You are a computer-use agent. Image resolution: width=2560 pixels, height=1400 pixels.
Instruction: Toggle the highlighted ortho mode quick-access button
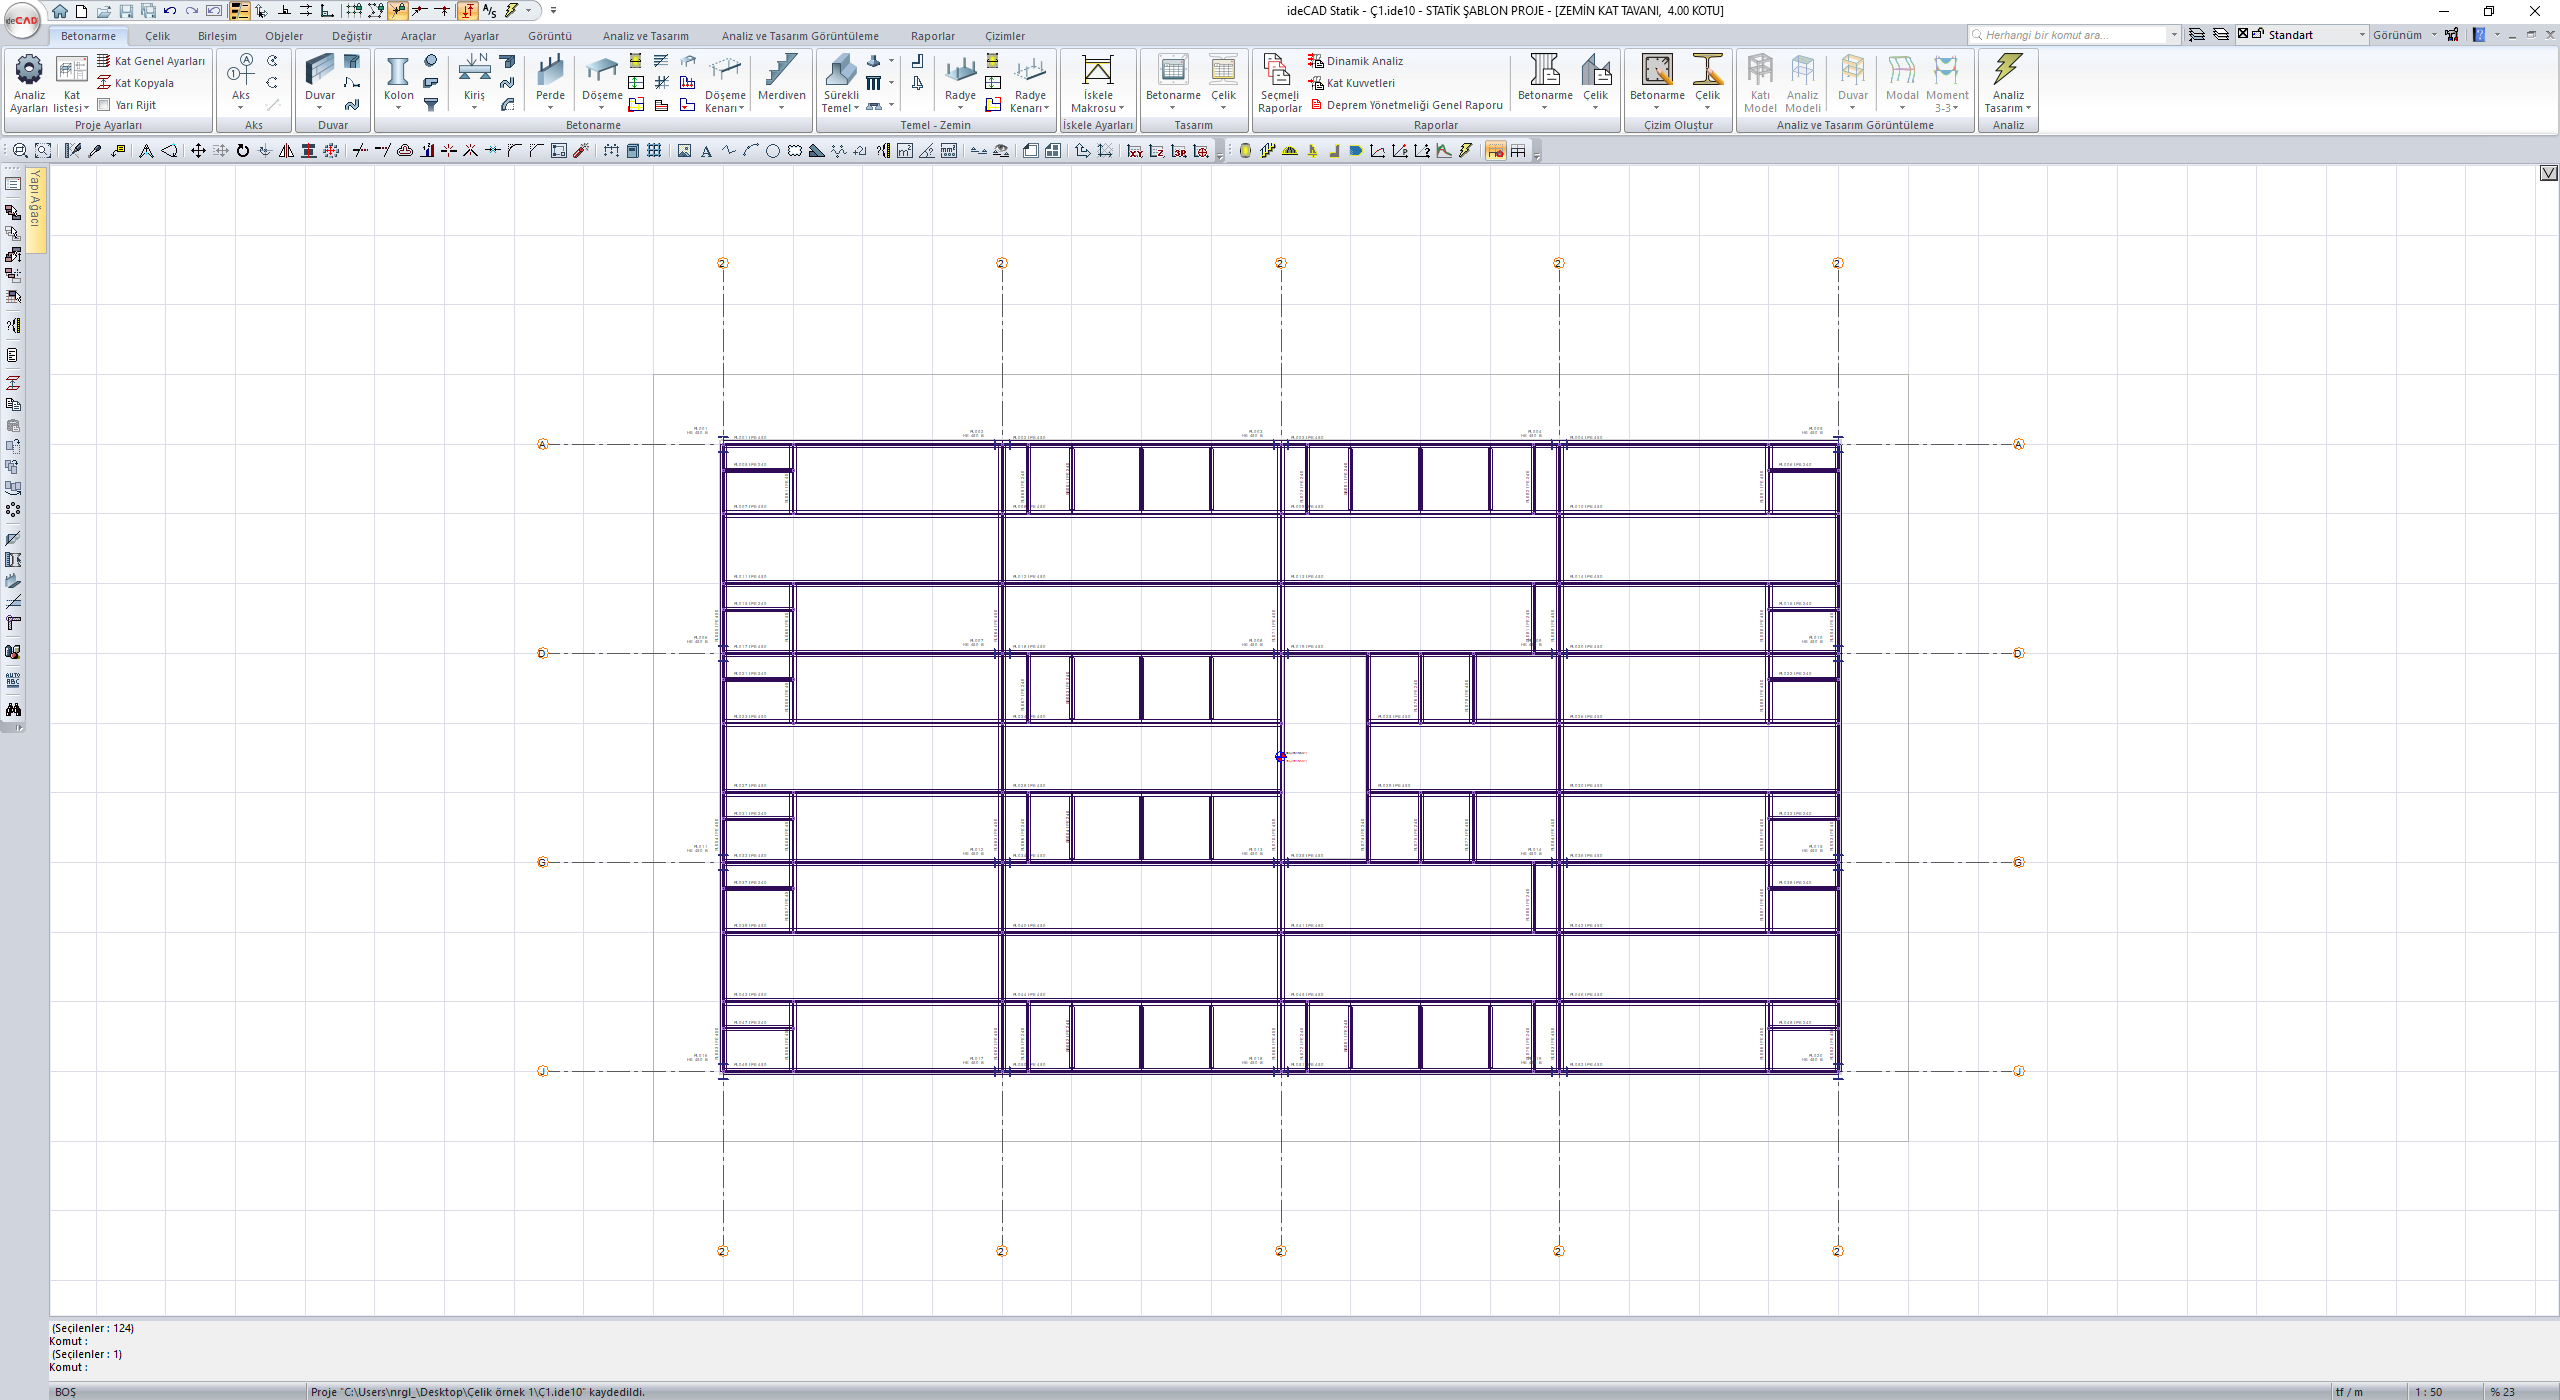(467, 11)
